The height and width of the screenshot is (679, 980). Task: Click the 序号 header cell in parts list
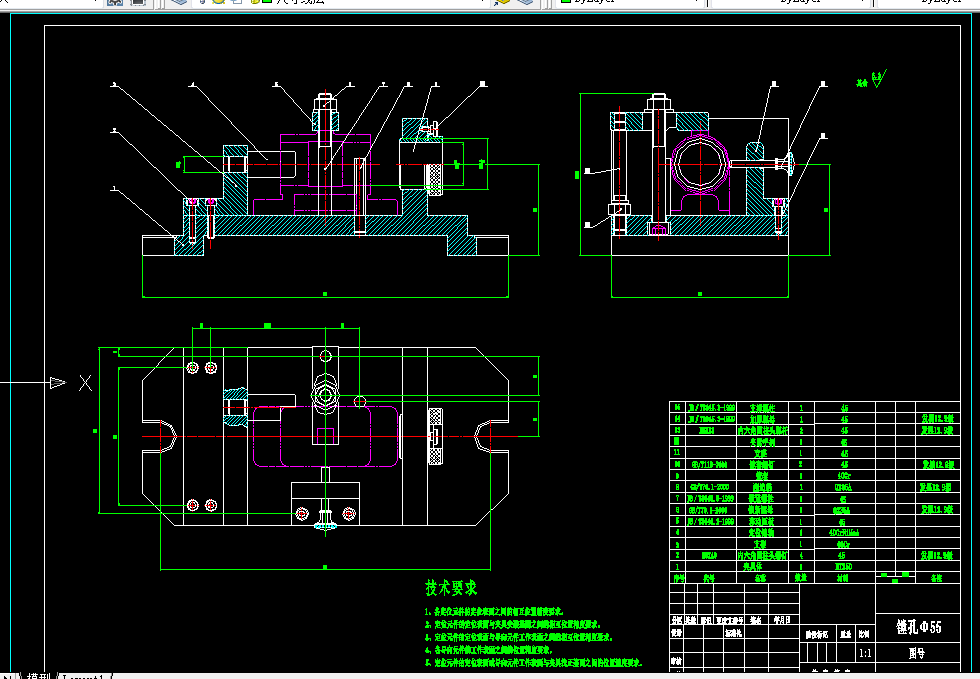677,578
